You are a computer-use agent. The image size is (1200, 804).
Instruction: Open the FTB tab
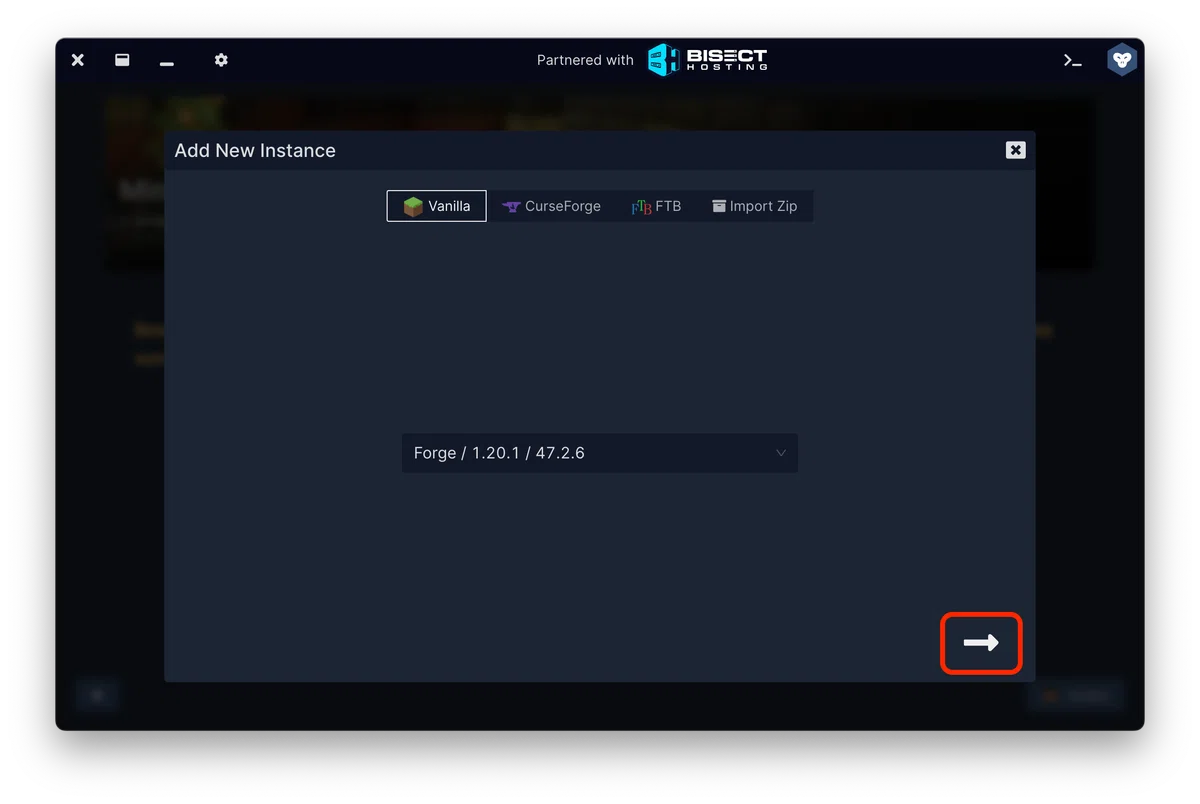coord(656,206)
